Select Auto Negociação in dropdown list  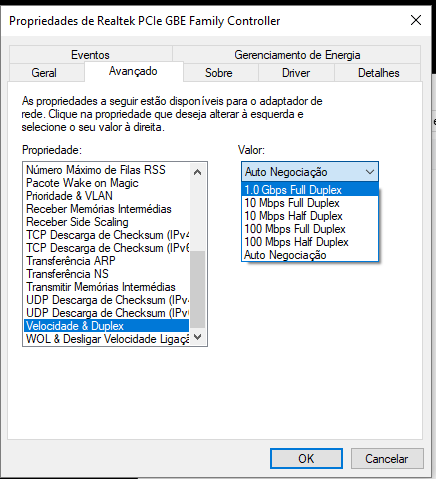[310, 255]
